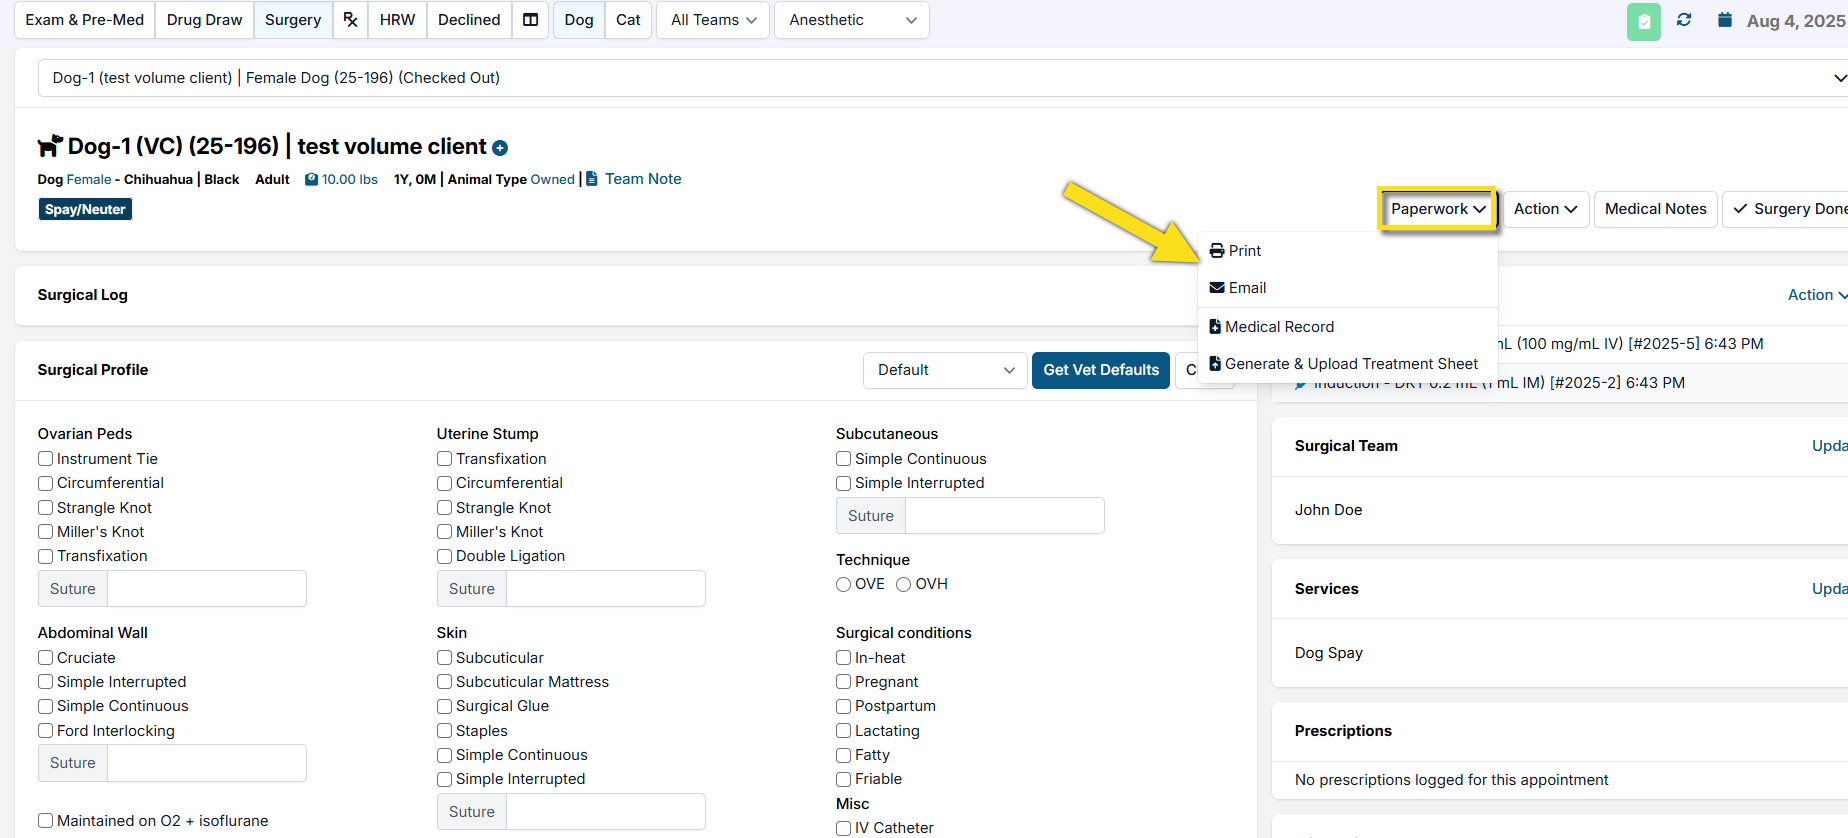This screenshot has height=838, width=1848.
Task: Open the Default surgical profile dropdown
Action: coord(944,370)
